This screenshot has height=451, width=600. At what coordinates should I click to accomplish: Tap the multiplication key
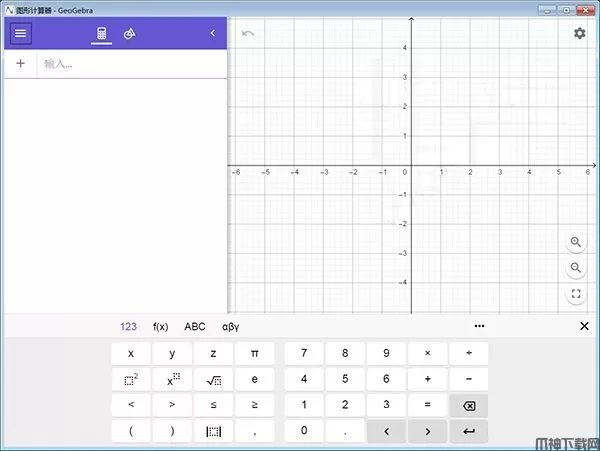coord(427,353)
